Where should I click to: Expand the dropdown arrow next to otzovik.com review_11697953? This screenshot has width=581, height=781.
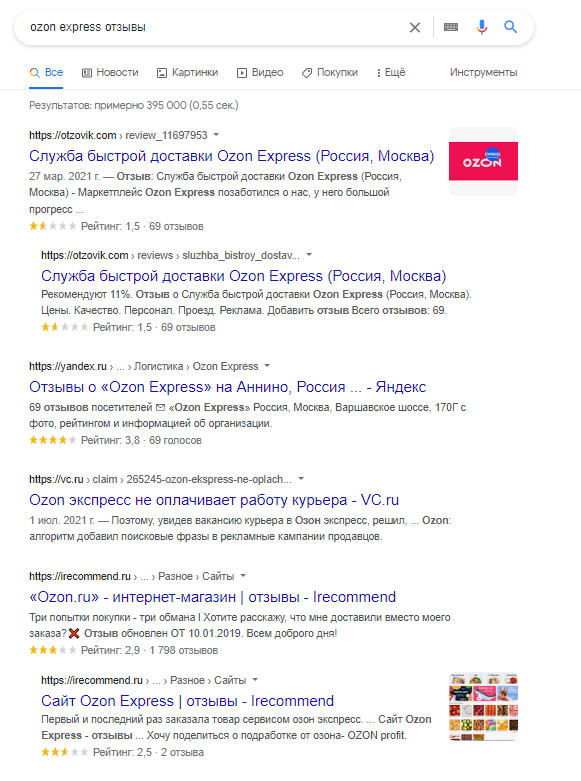coord(216,135)
